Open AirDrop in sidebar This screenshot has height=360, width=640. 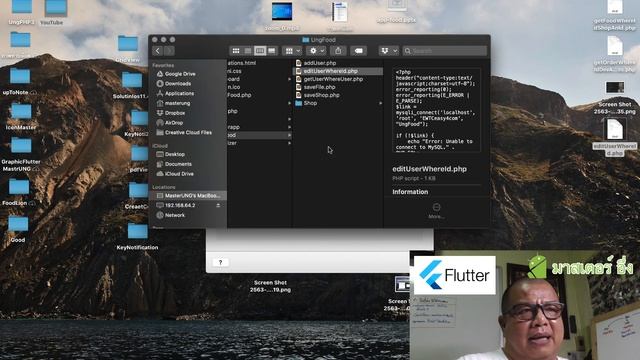[x=174, y=123]
